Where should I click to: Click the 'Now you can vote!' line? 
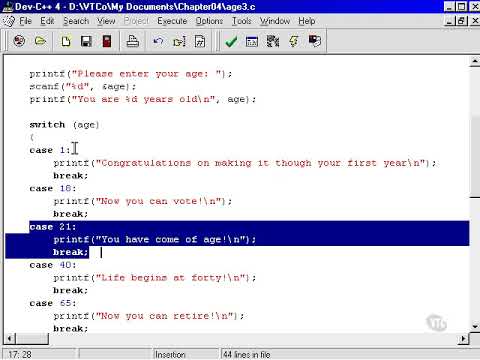(142, 201)
